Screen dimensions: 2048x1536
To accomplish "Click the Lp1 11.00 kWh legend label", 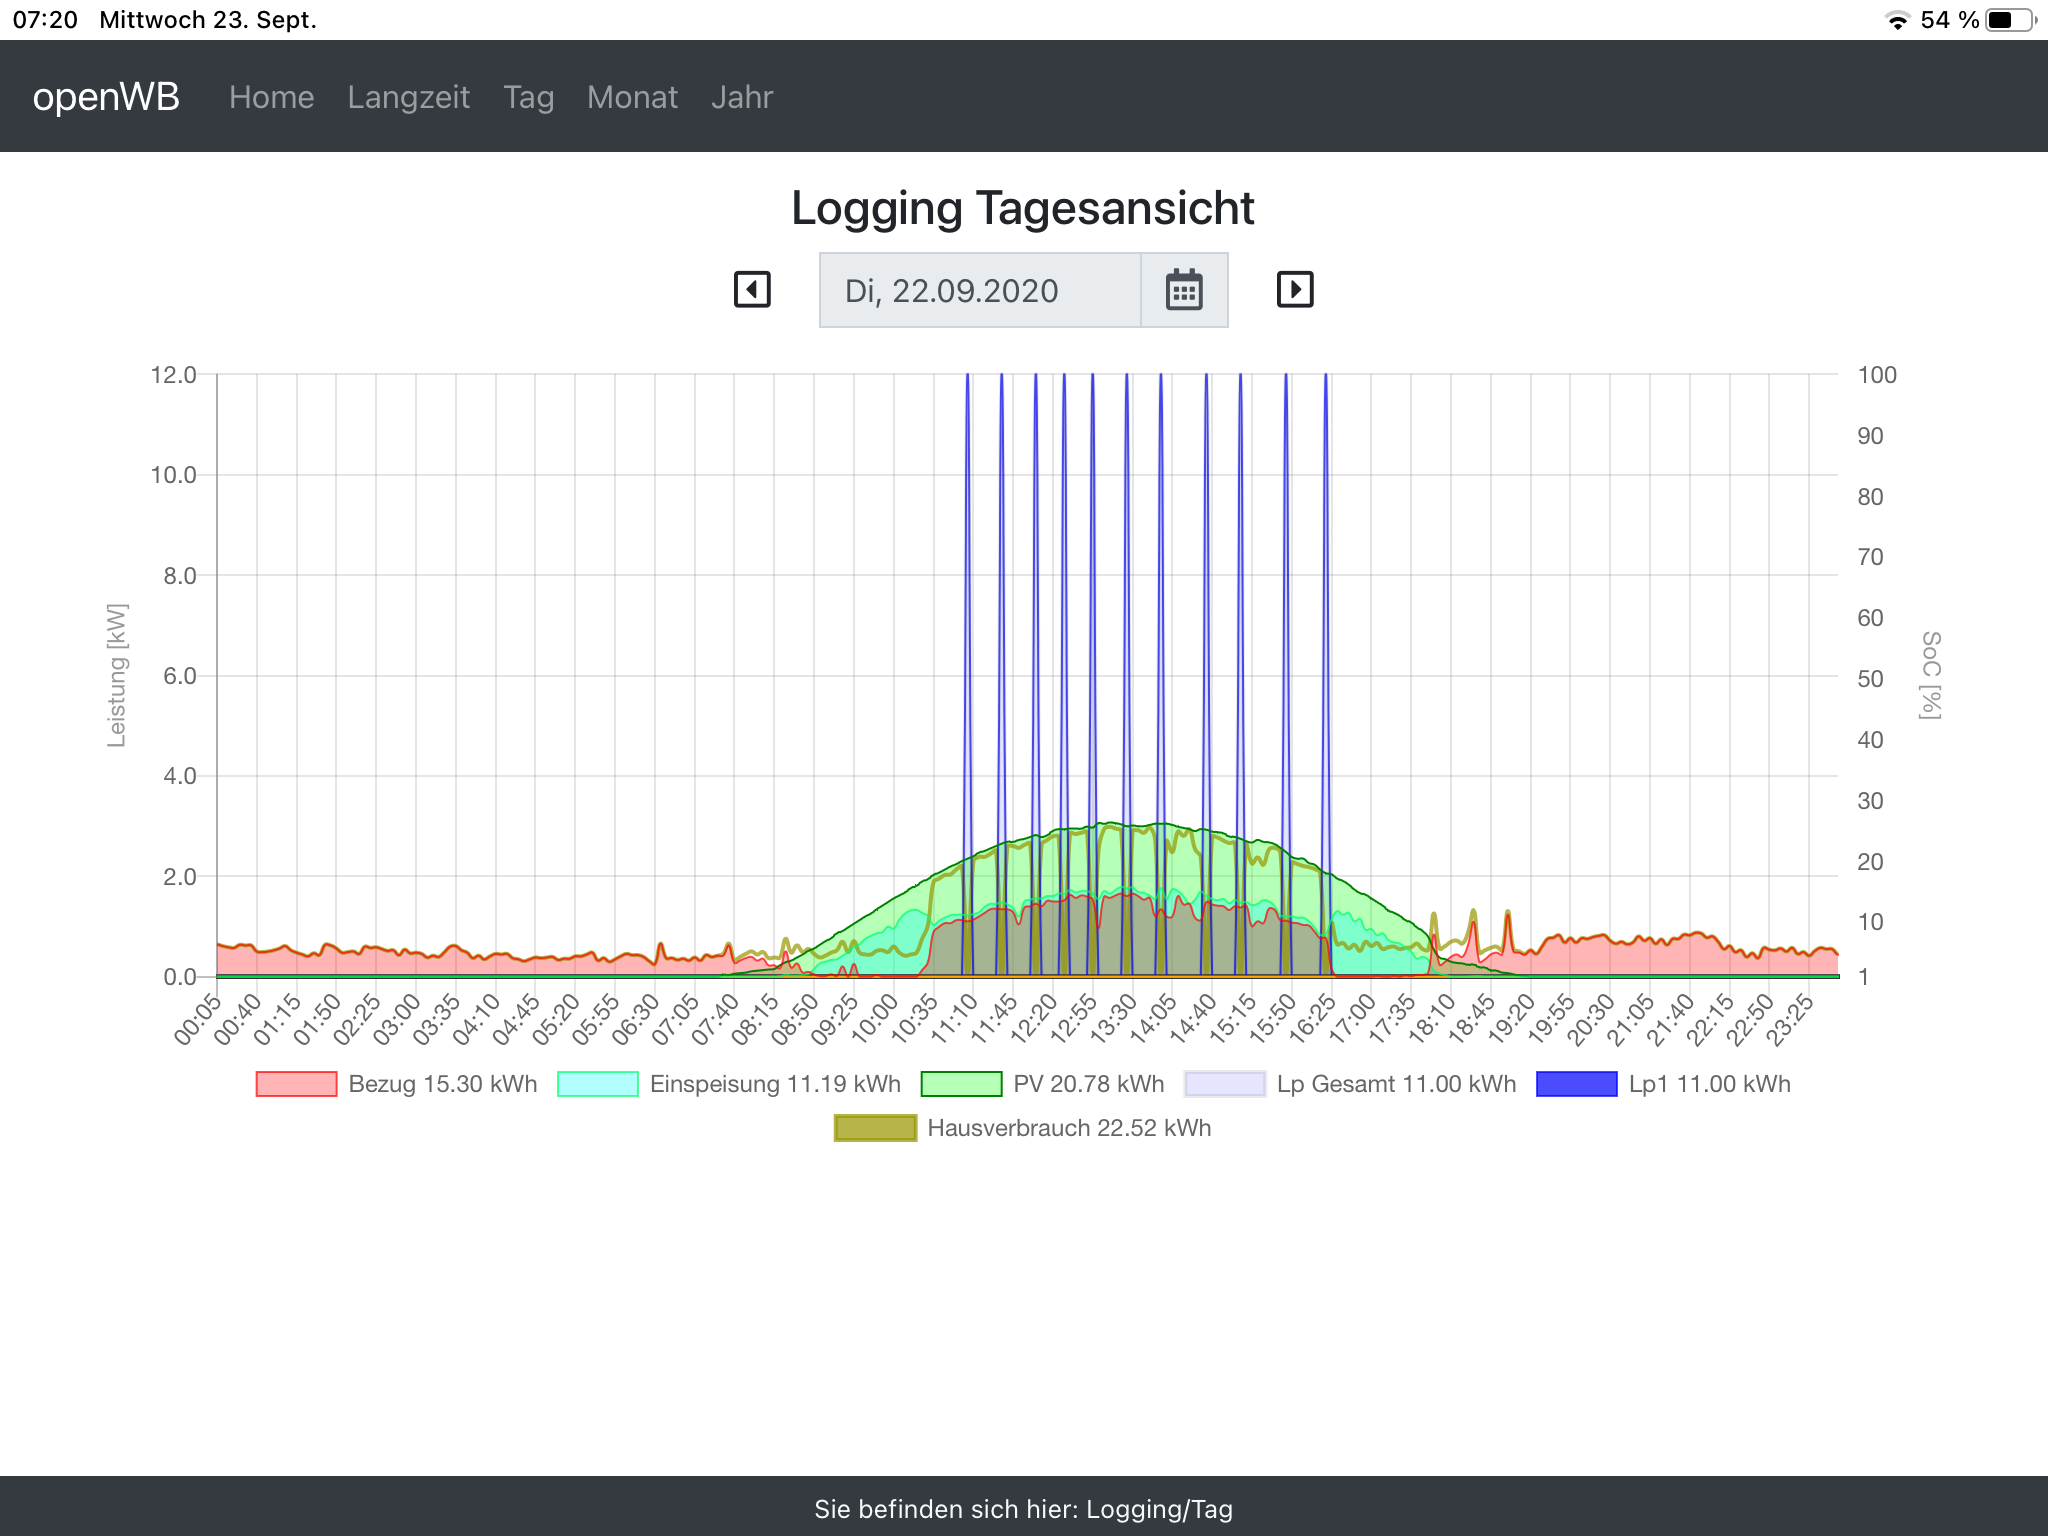I will [1709, 1084].
